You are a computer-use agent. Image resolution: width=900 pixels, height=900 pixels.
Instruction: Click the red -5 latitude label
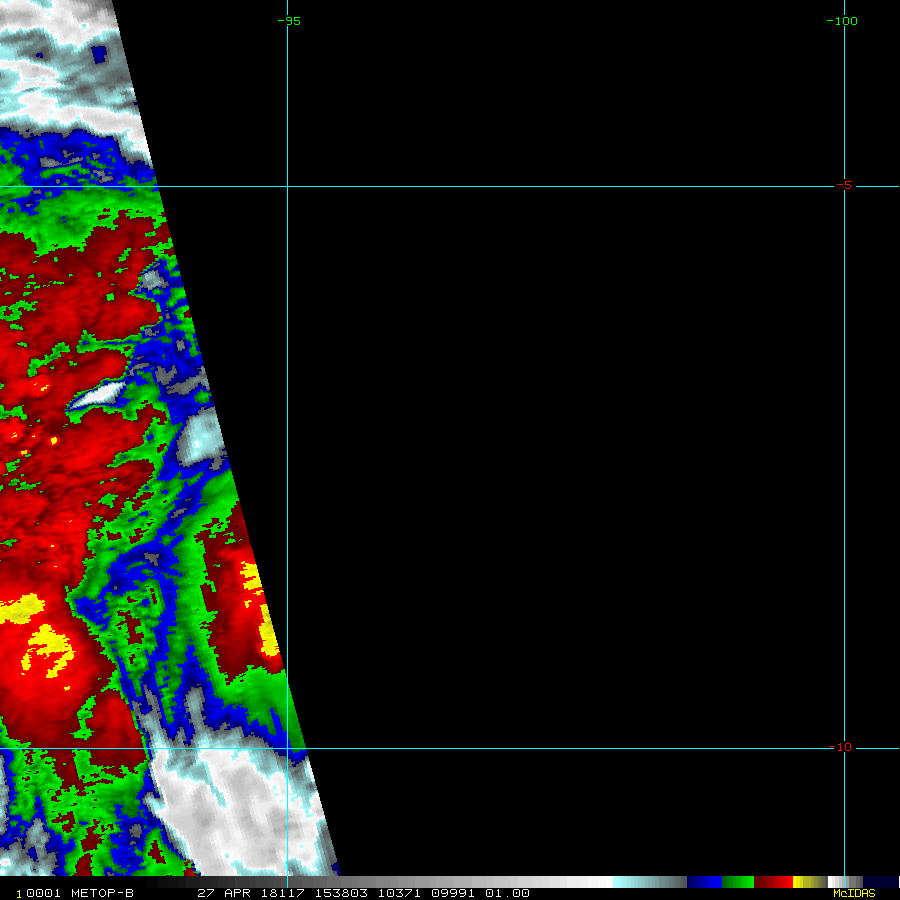tap(845, 186)
